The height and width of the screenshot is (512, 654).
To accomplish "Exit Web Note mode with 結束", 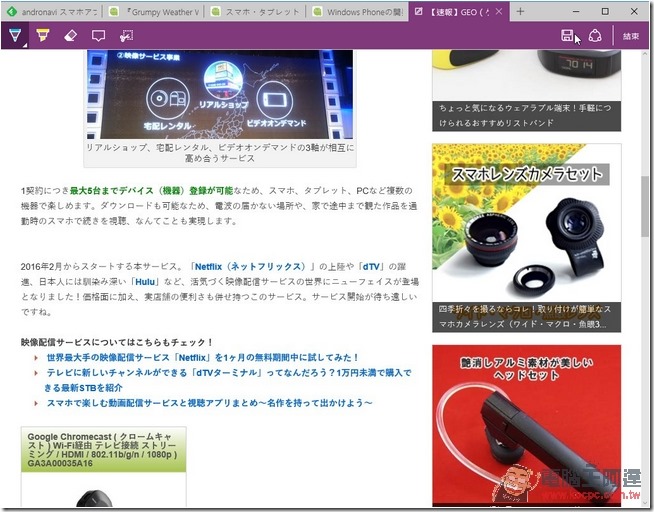I will click(631, 36).
